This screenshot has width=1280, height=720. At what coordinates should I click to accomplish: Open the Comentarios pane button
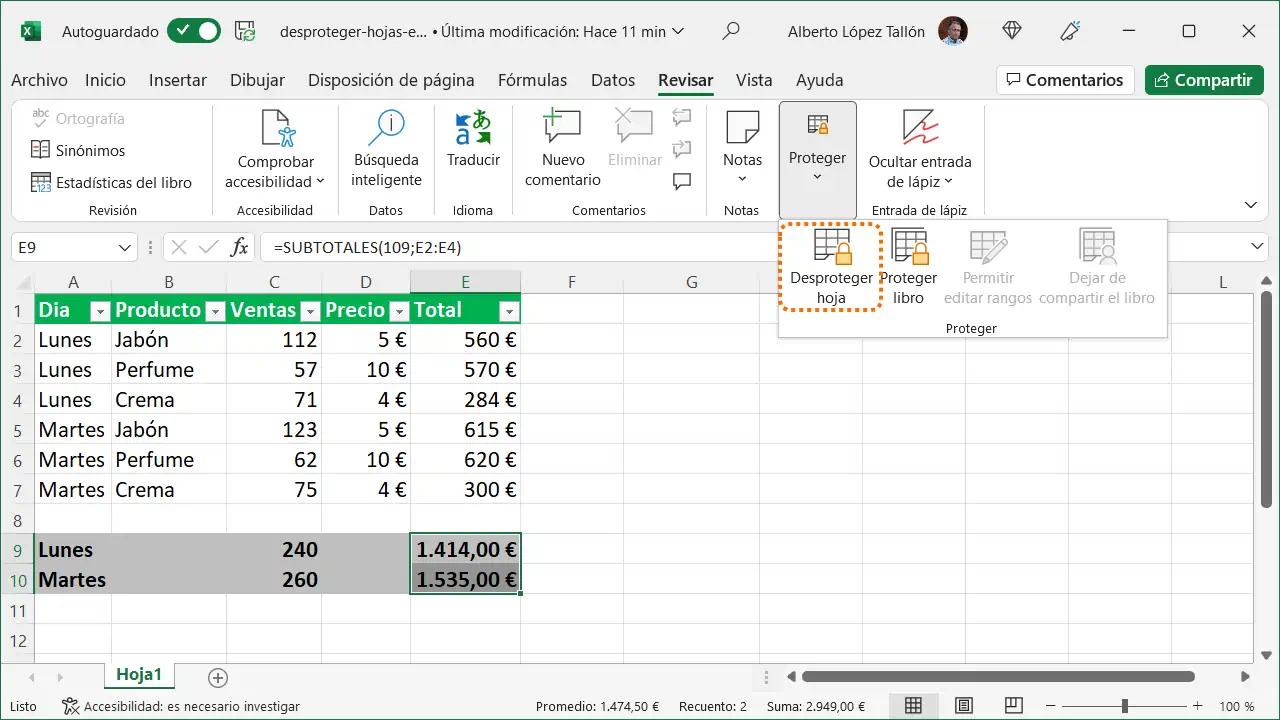tap(1064, 80)
